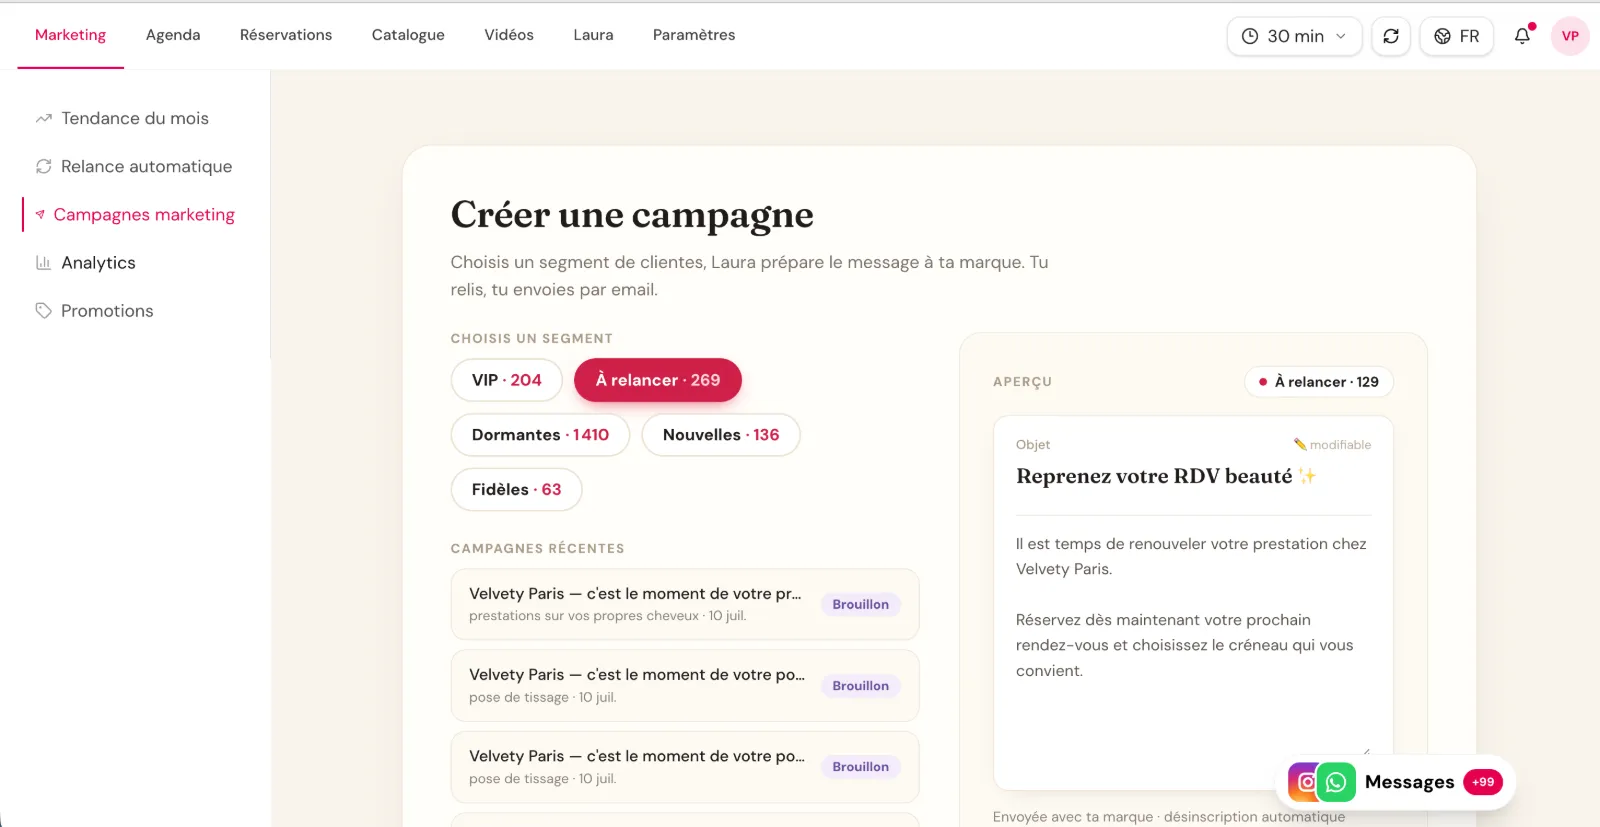Click the Tendance du mois trend icon
The width and height of the screenshot is (1600, 827).
point(43,118)
